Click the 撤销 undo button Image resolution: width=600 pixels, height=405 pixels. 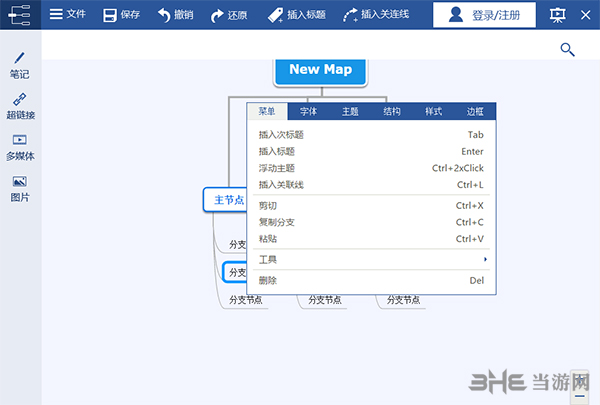tap(176, 15)
